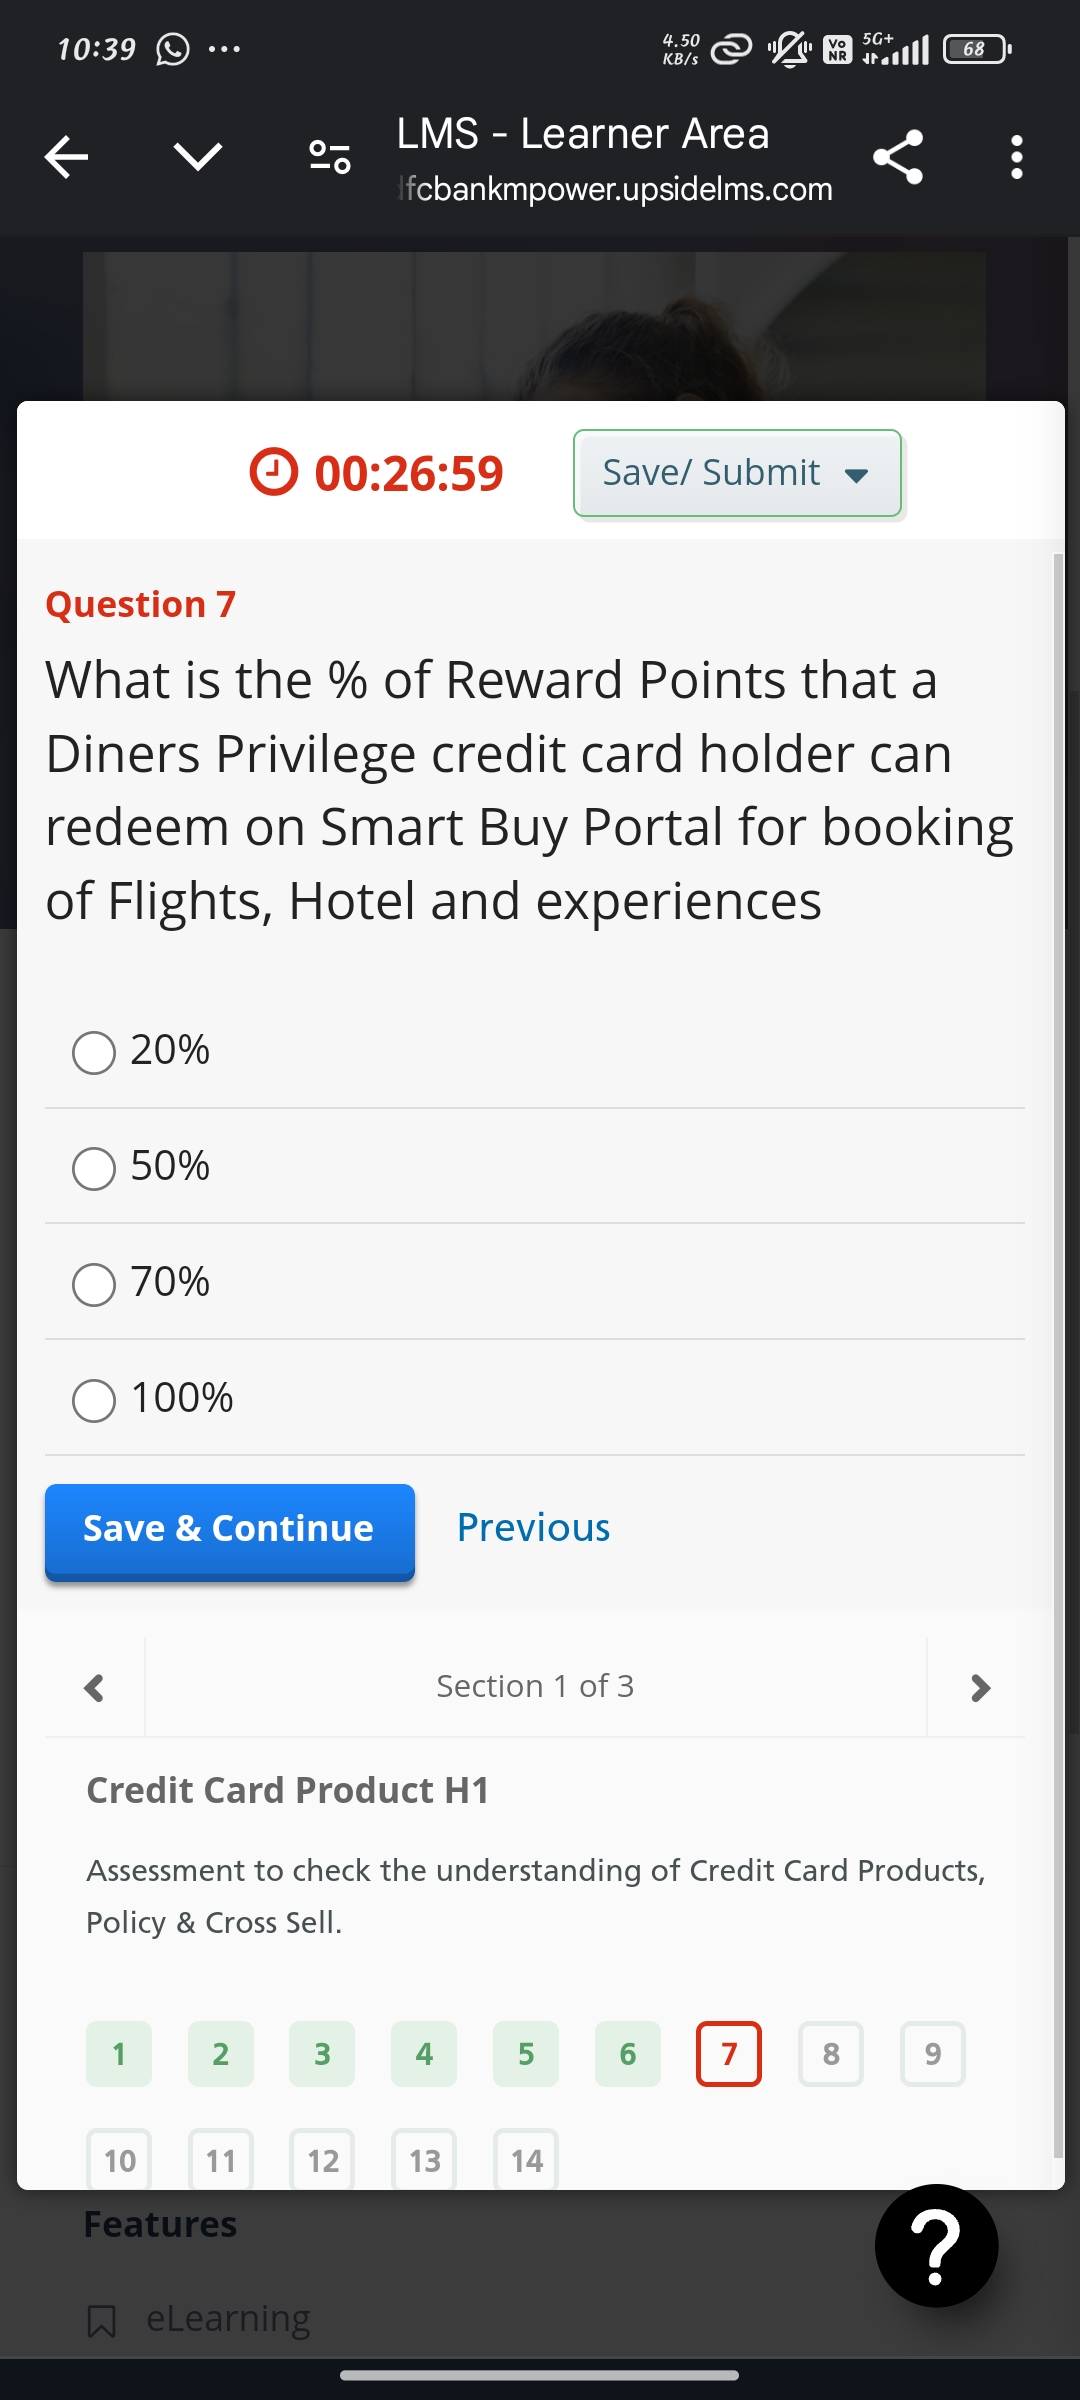Image resolution: width=1080 pixels, height=2400 pixels.
Task: Open the Save/ Submit dropdown
Action: point(737,473)
